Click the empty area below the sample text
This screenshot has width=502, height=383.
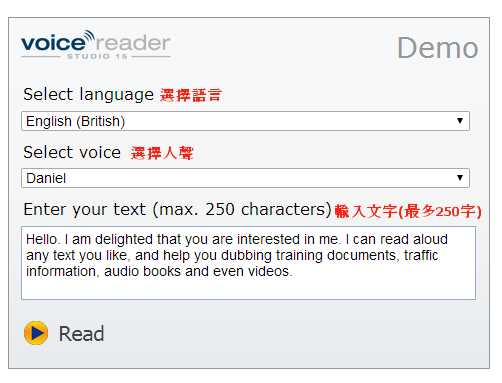248,289
